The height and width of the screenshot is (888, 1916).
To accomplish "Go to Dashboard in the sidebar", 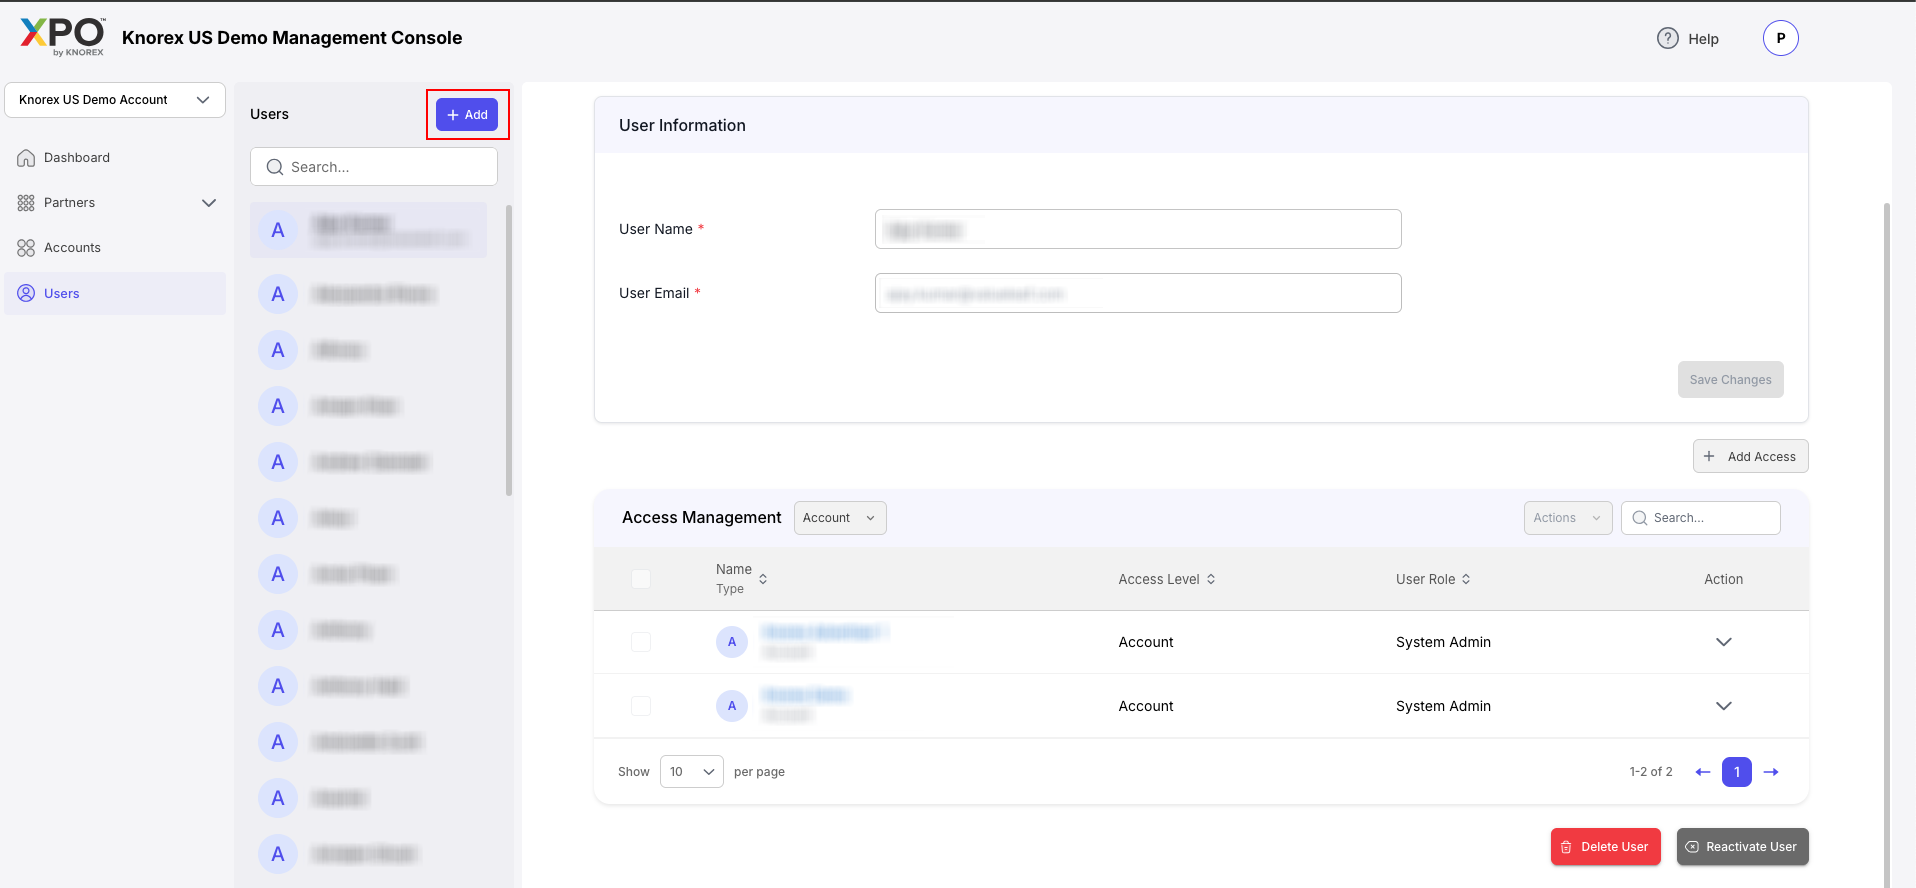I will tap(115, 158).
